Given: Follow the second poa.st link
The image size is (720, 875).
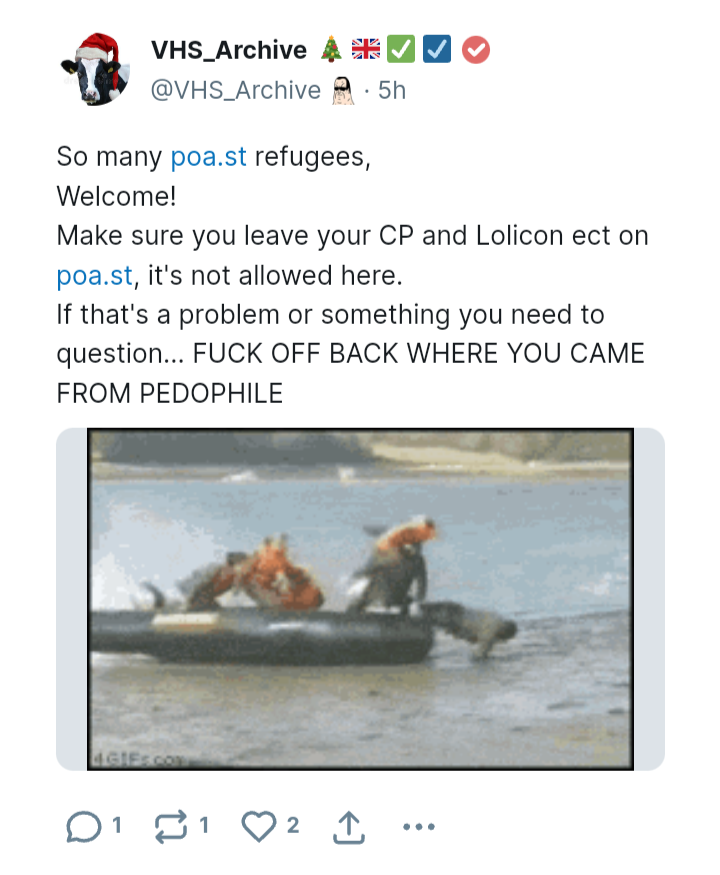Looking at the screenshot, I should 95,276.
